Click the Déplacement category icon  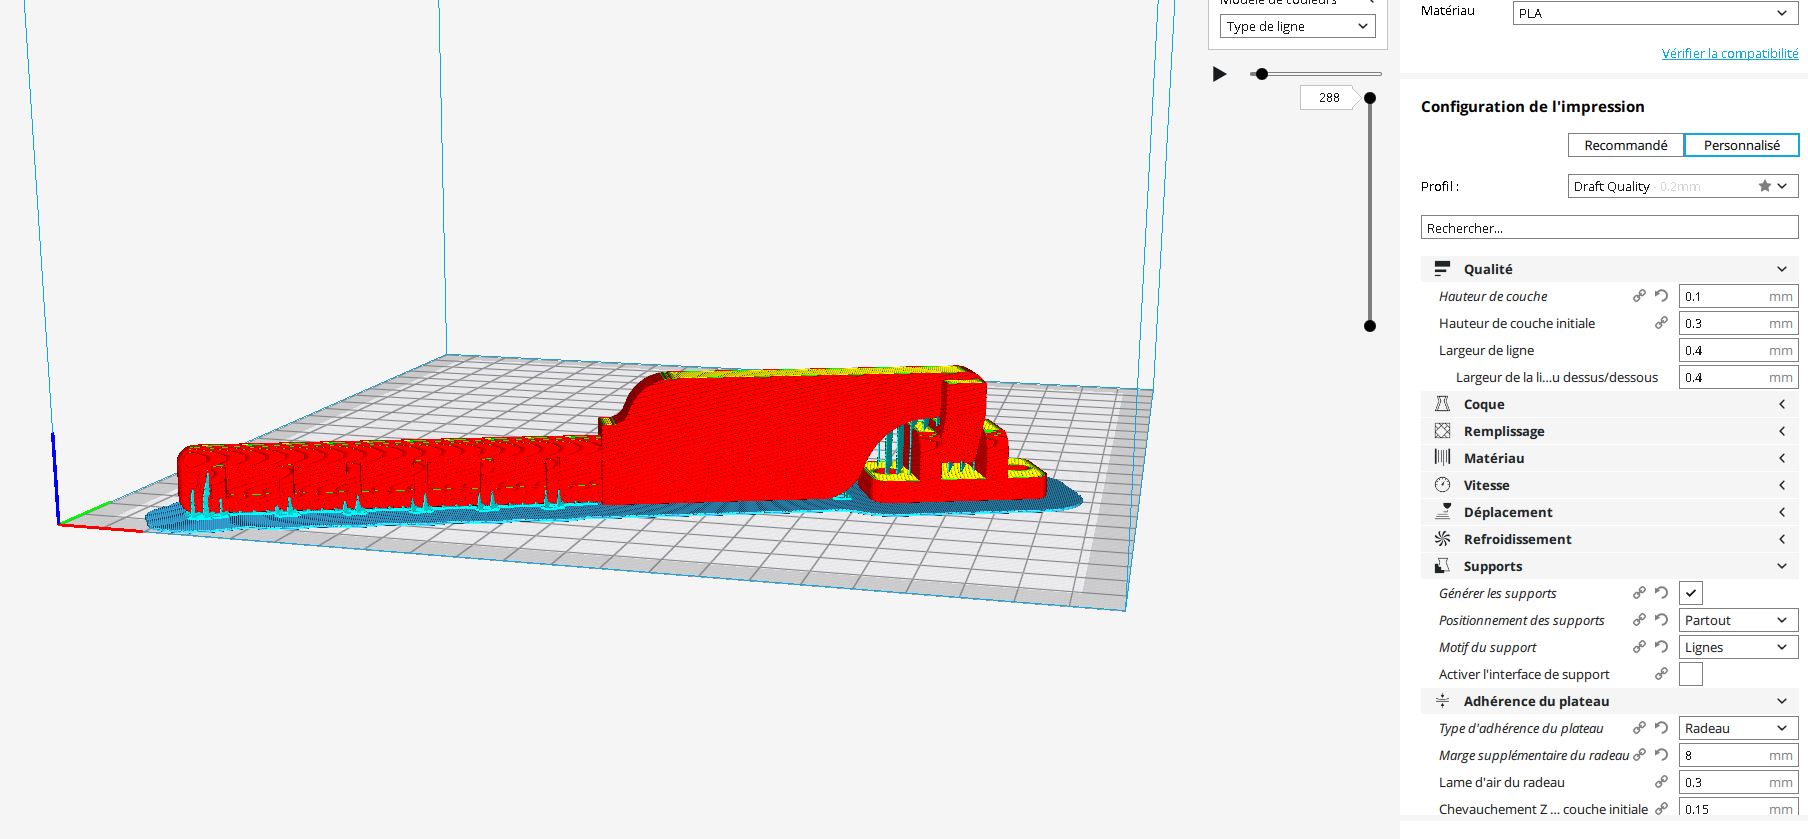(x=1442, y=512)
